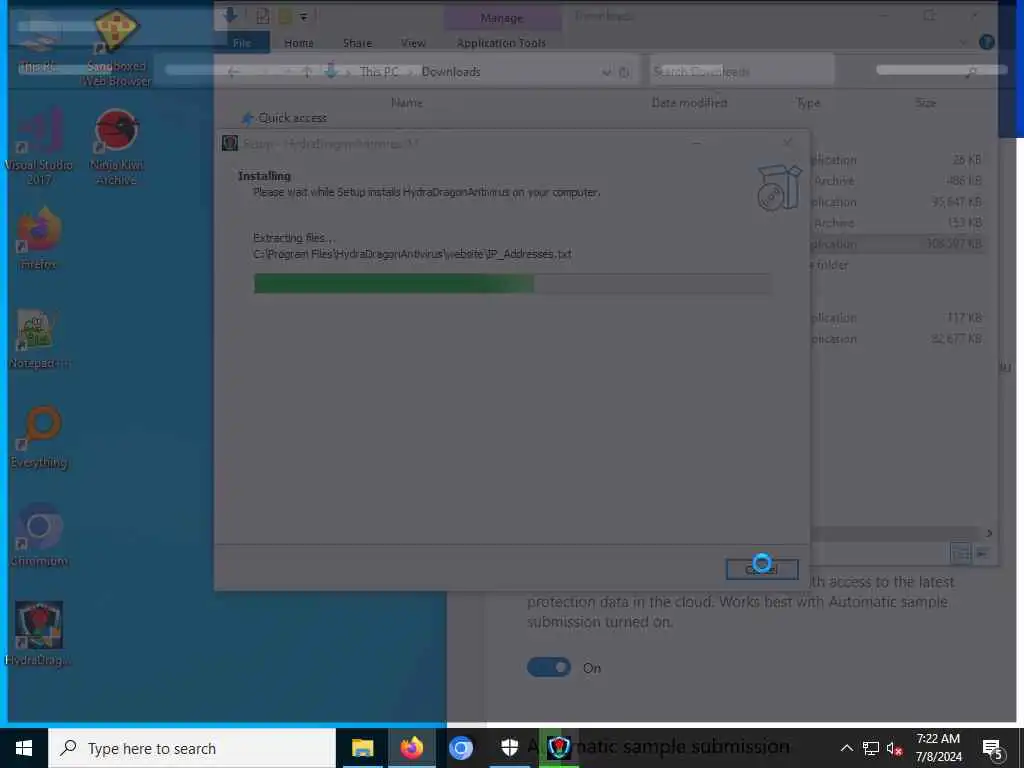1024x768 pixels.
Task: Sort files by the Type column
Action: click(808, 103)
